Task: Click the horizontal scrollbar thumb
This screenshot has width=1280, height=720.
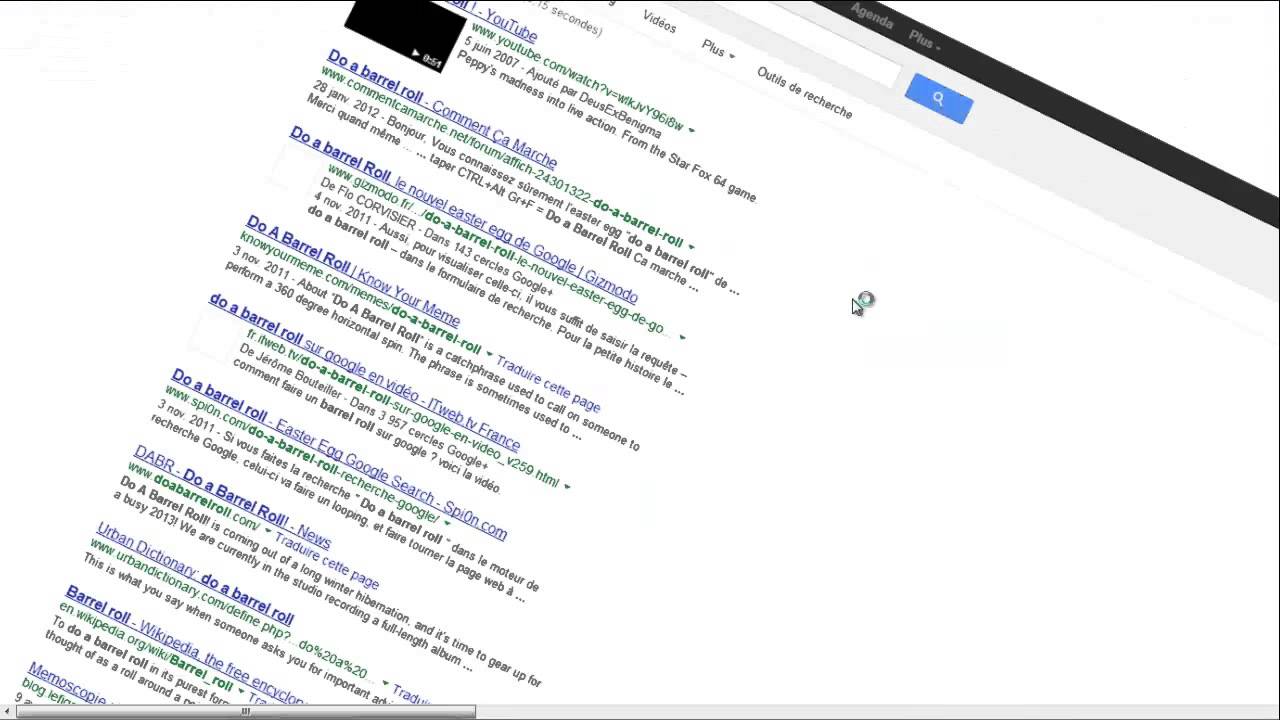Action: click(247, 712)
